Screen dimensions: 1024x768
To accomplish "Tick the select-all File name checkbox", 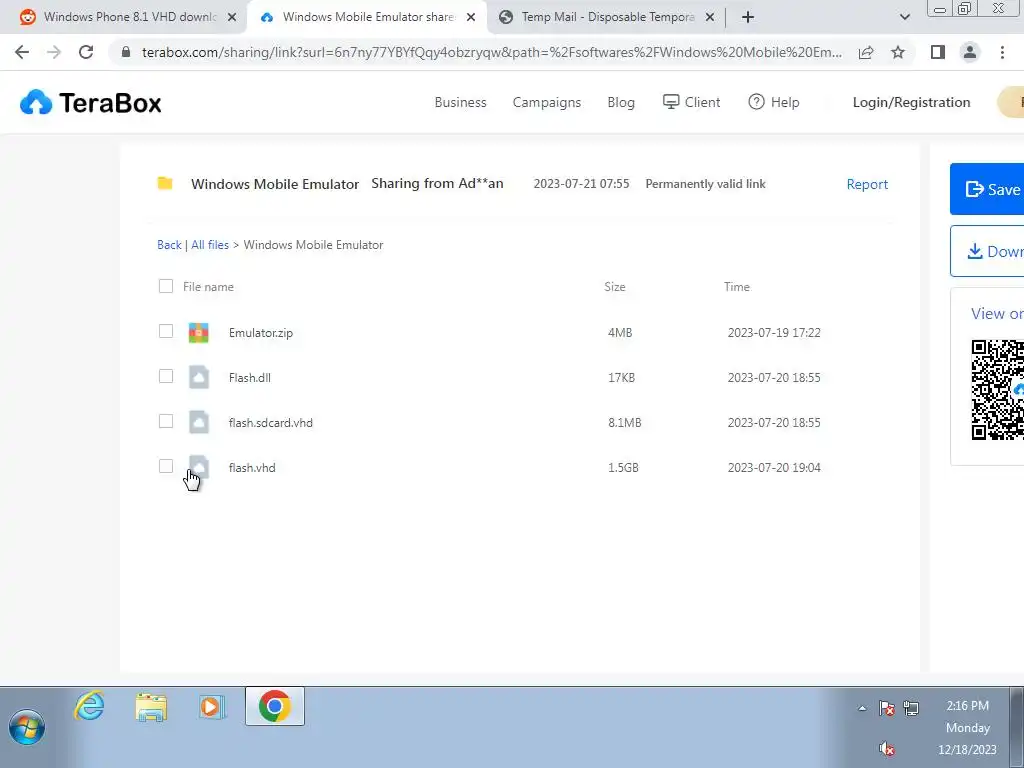I will 166,286.
